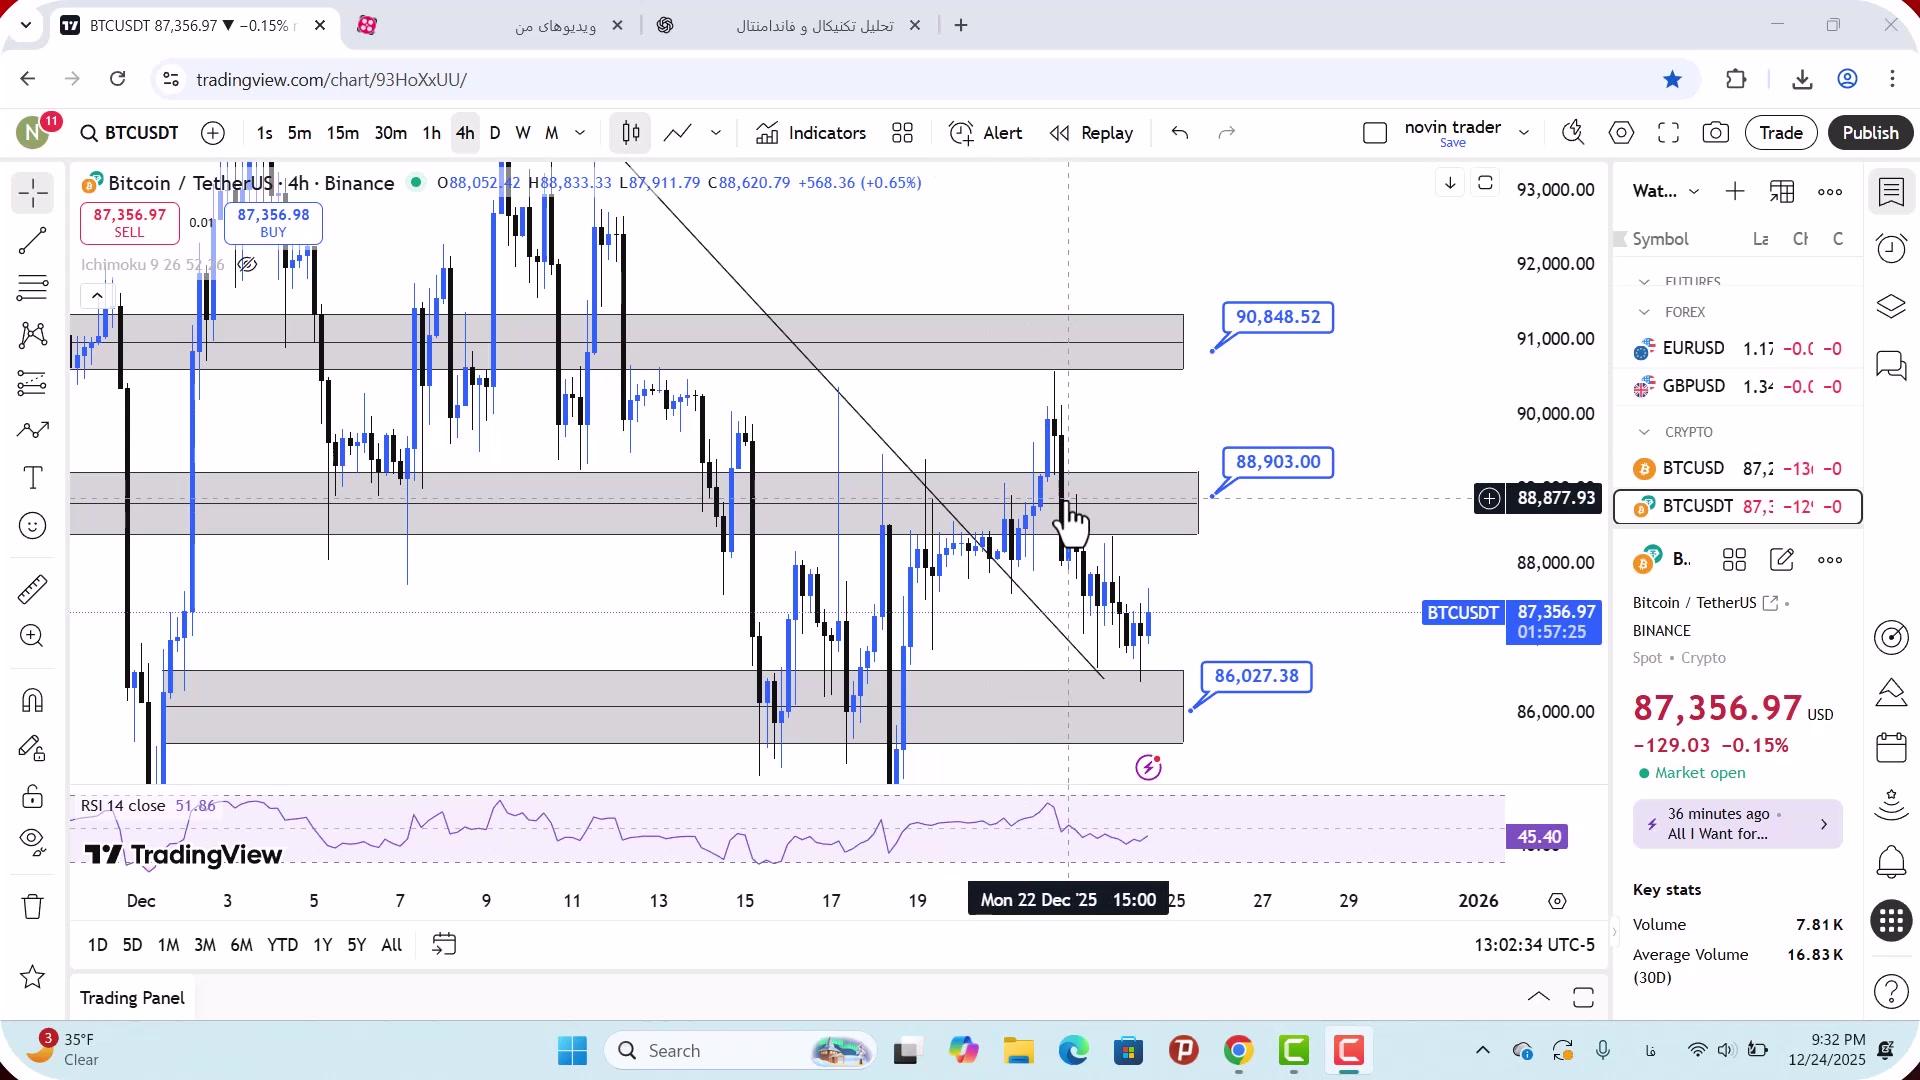Collapse the indicator legend arrow
The height and width of the screenshot is (1080, 1920).
97,296
